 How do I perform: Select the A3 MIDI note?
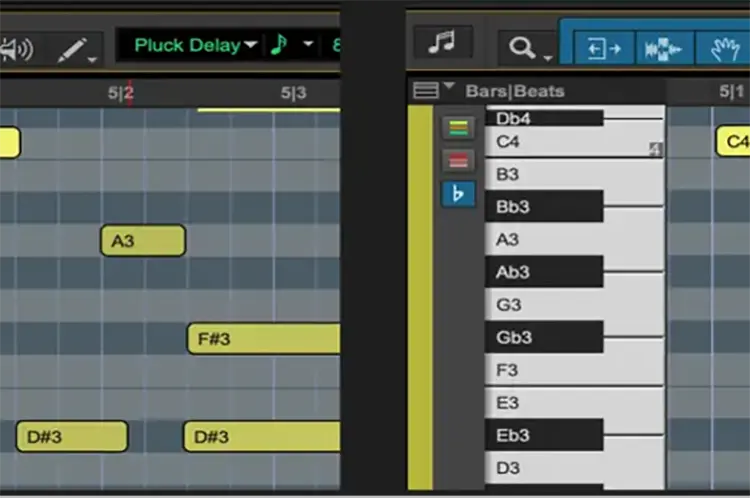click(x=143, y=241)
